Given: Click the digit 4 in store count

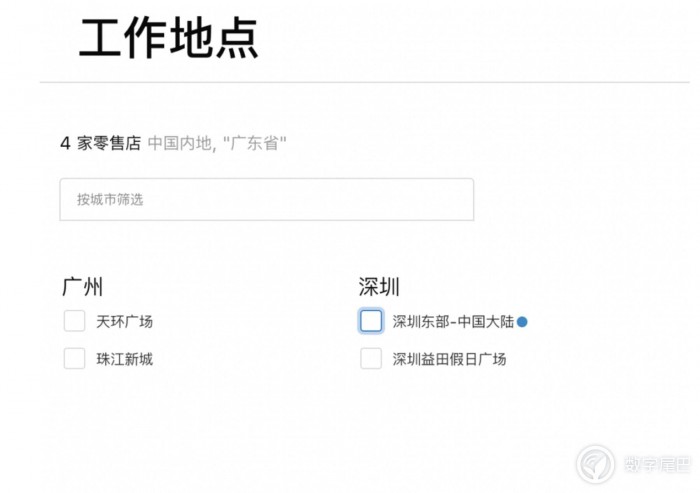Looking at the screenshot, I should (x=65, y=143).
